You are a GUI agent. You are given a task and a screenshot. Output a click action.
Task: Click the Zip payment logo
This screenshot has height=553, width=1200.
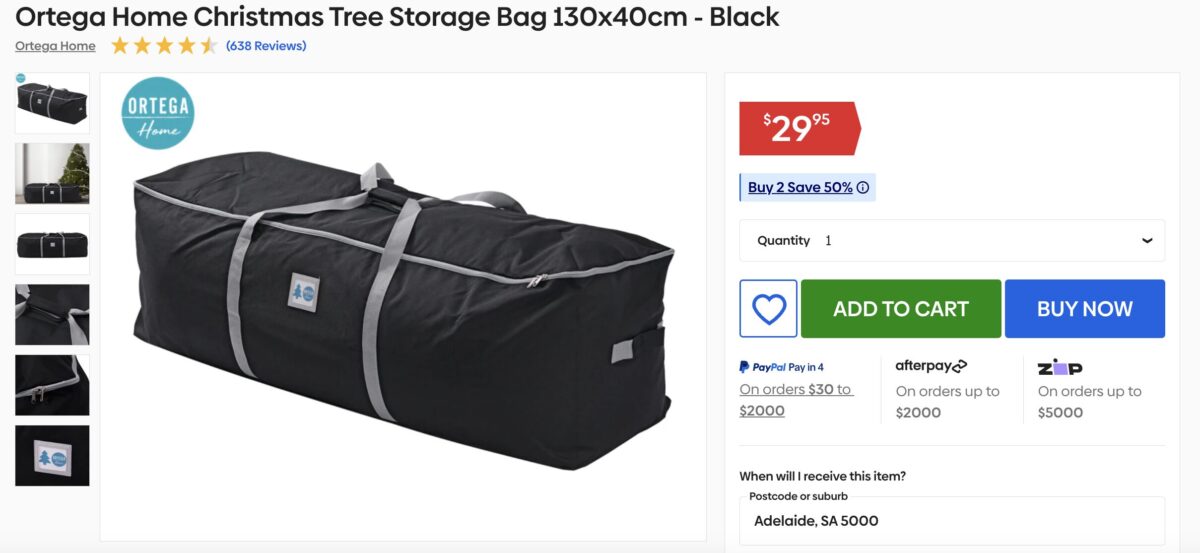[1059, 367]
